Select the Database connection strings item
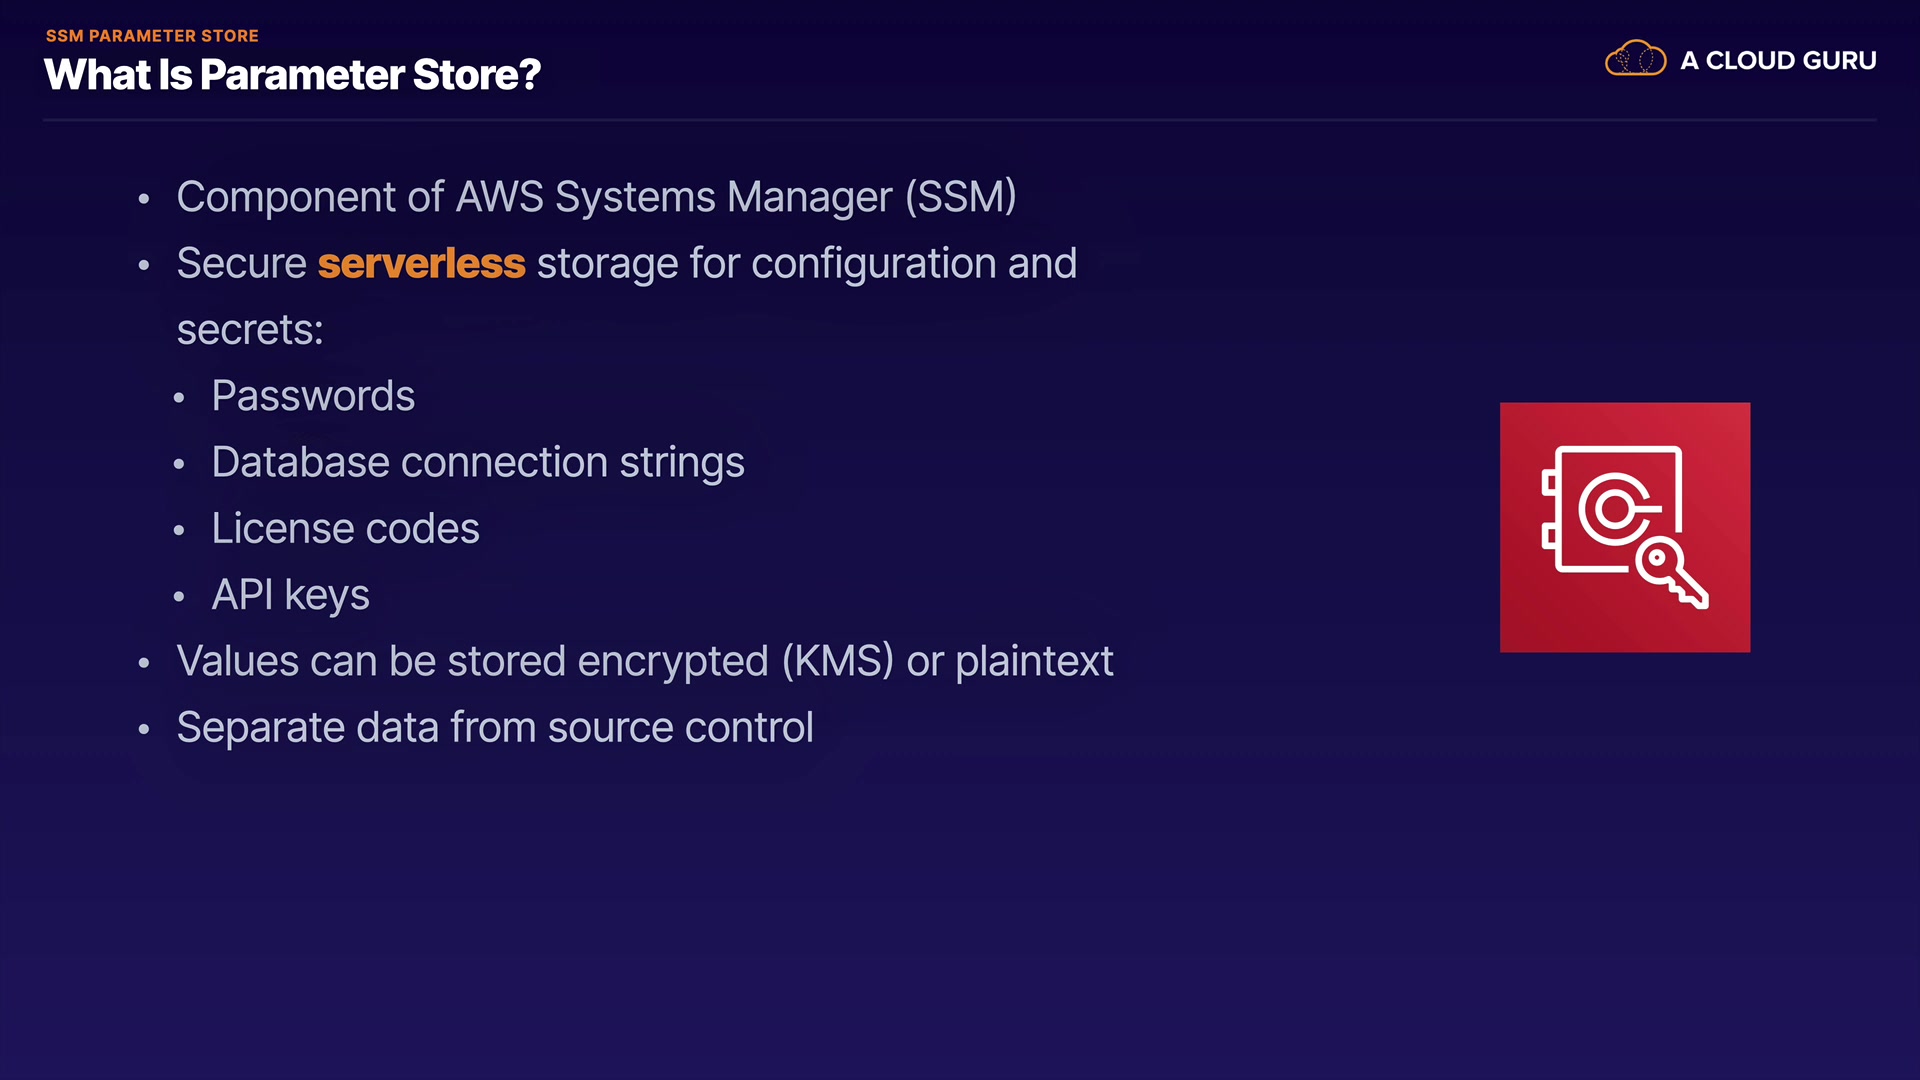Screen dimensions: 1920x1080 point(478,462)
